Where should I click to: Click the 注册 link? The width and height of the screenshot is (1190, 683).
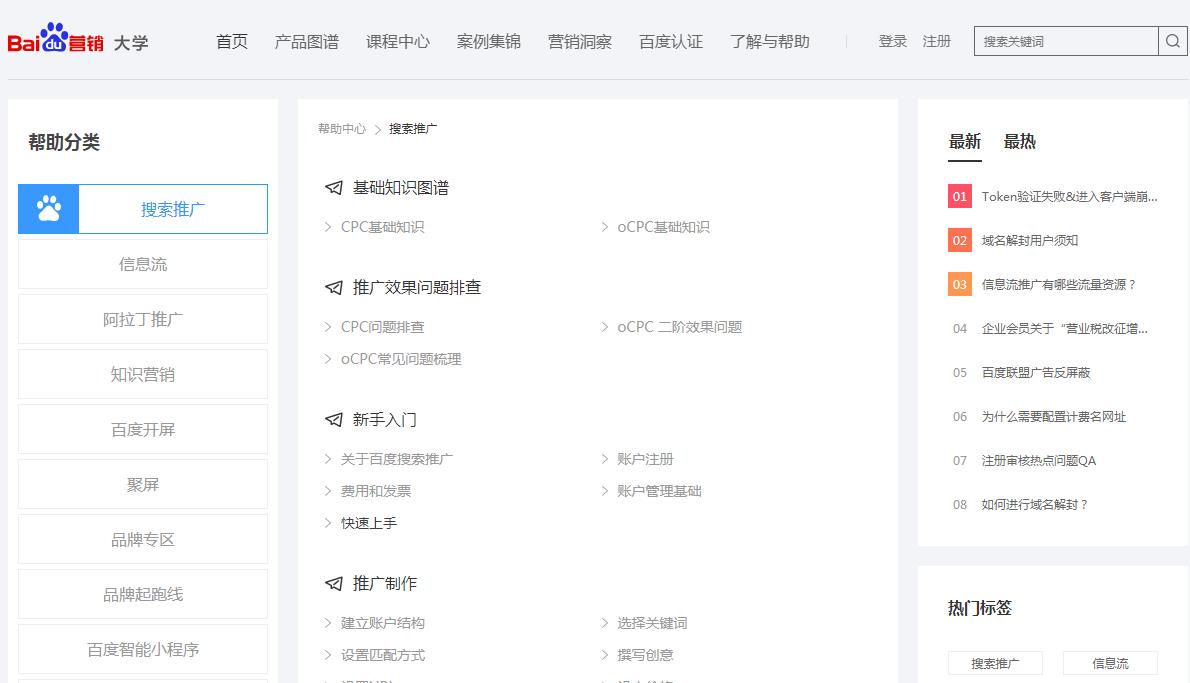click(937, 41)
